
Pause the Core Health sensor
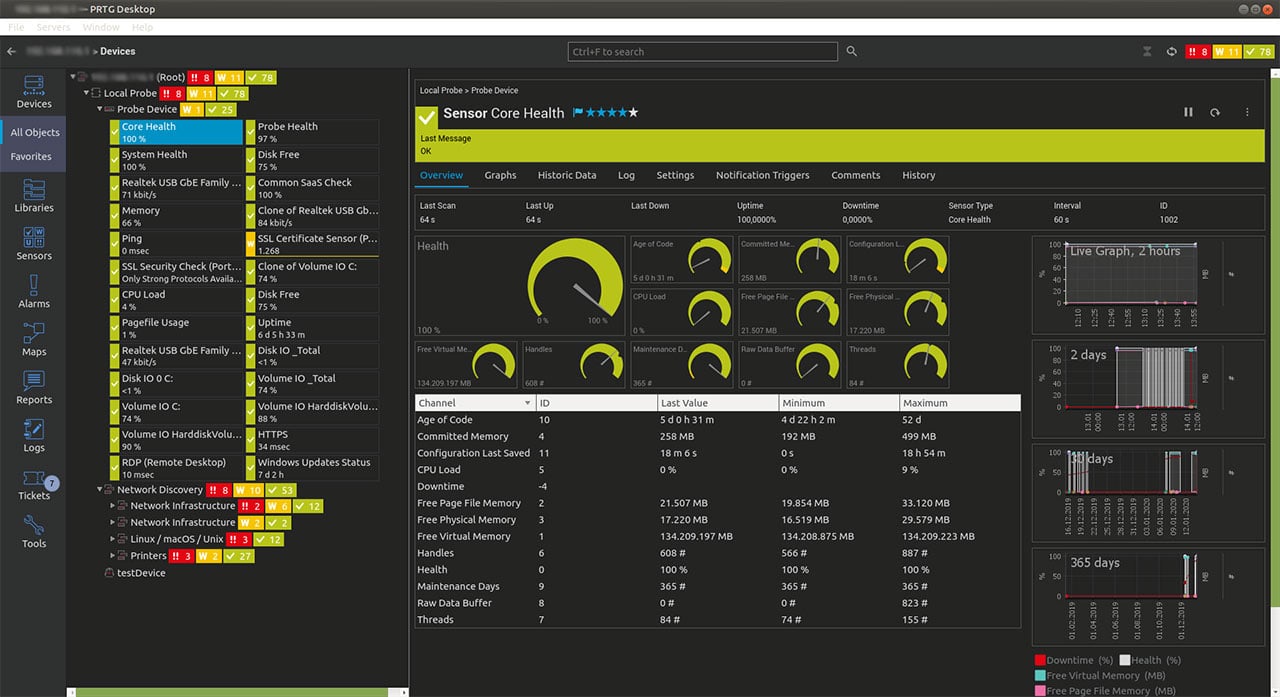(x=1188, y=113)
